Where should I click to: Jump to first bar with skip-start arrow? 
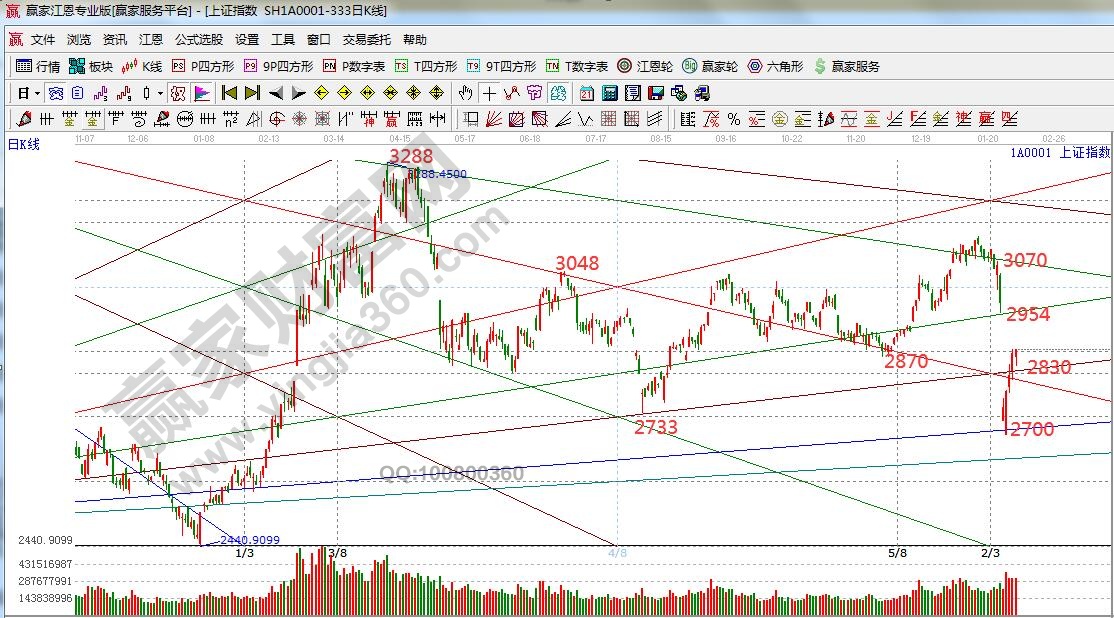coord(228,93)
